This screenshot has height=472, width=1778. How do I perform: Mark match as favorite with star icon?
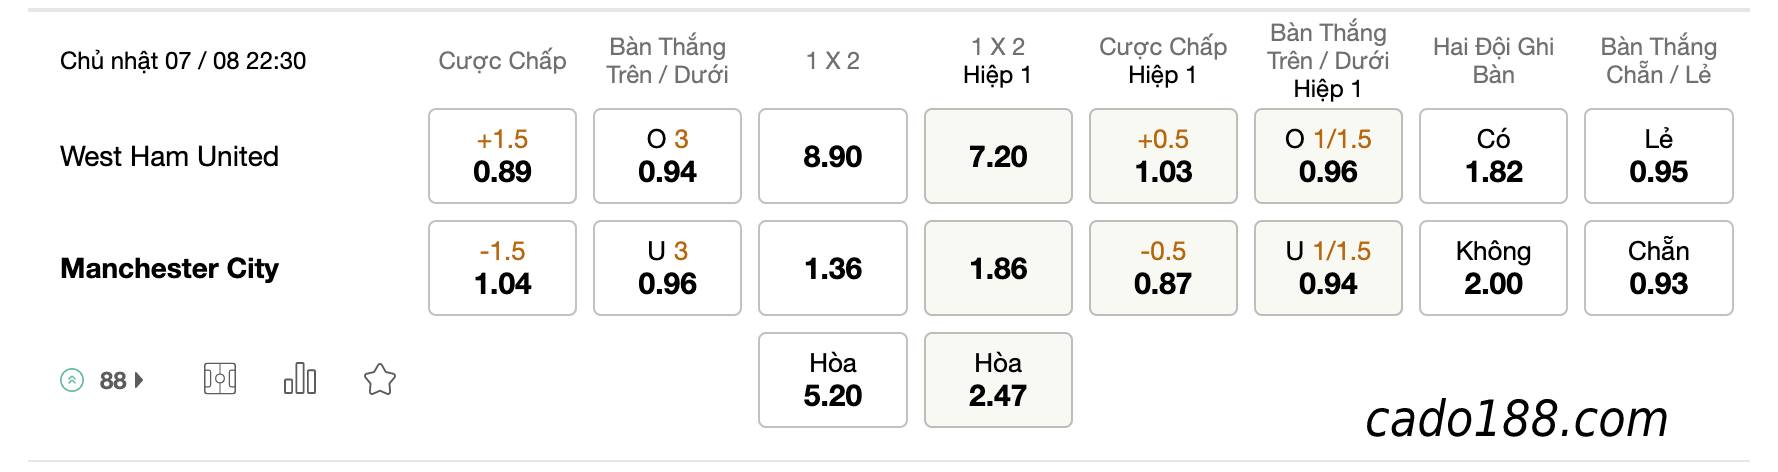[380, 379]
